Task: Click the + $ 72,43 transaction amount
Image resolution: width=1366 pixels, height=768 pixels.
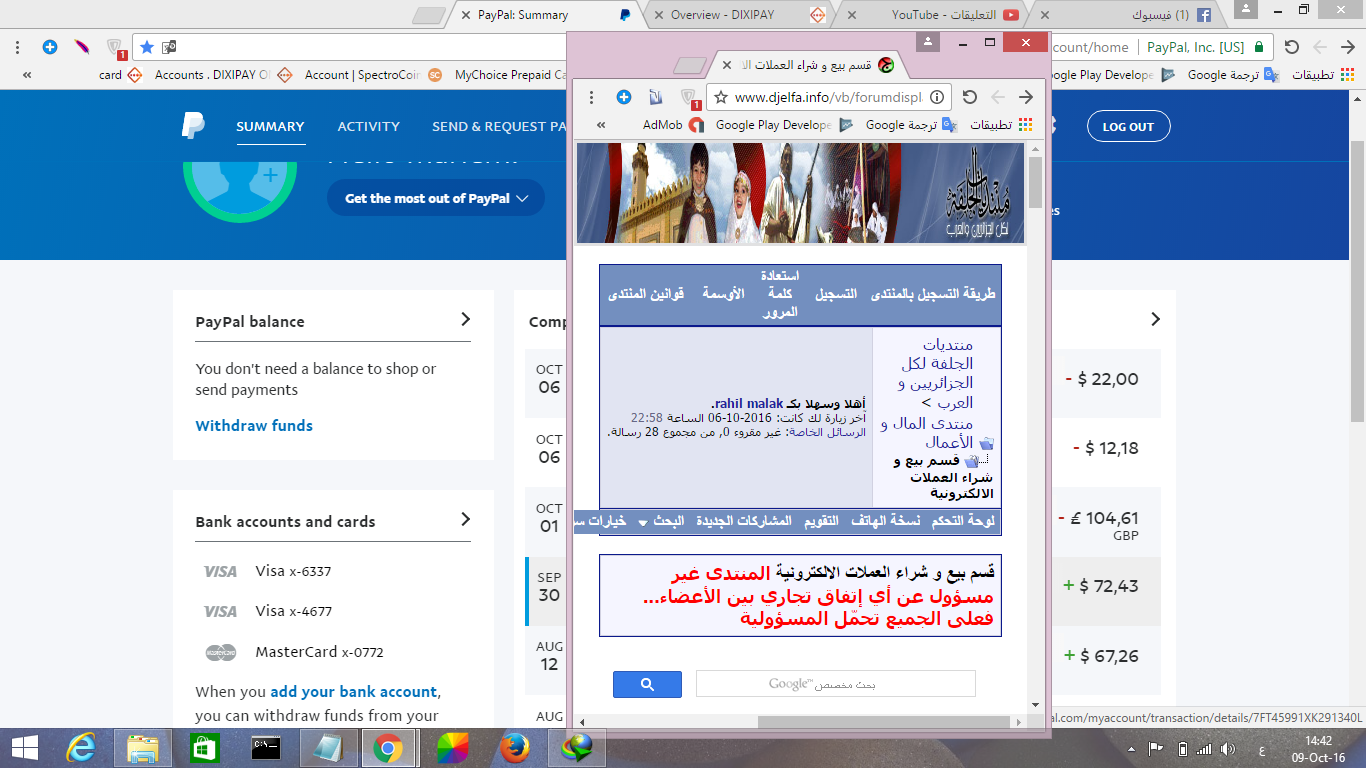Action: (1101, 586)
